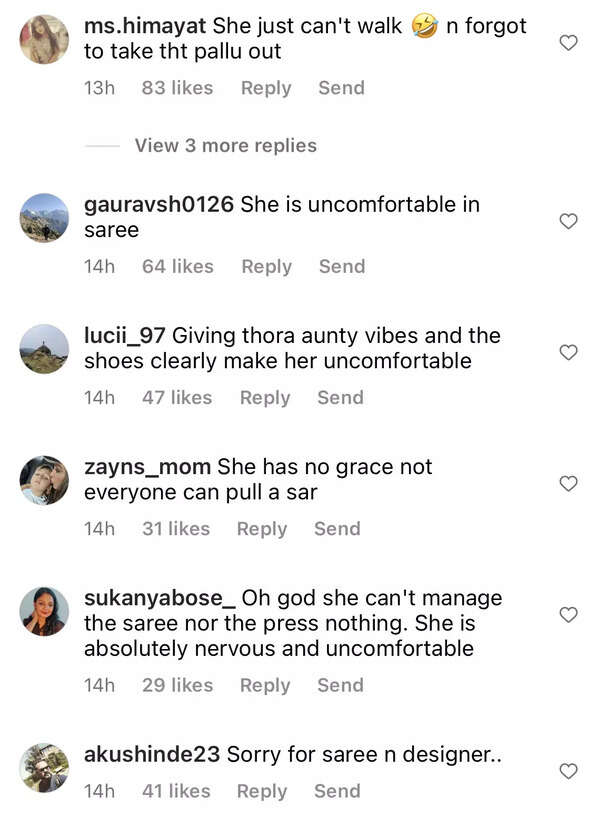Screen dimensions: 616x826
Task: Send lucii_97's comment
Action: tap(340, 398)
